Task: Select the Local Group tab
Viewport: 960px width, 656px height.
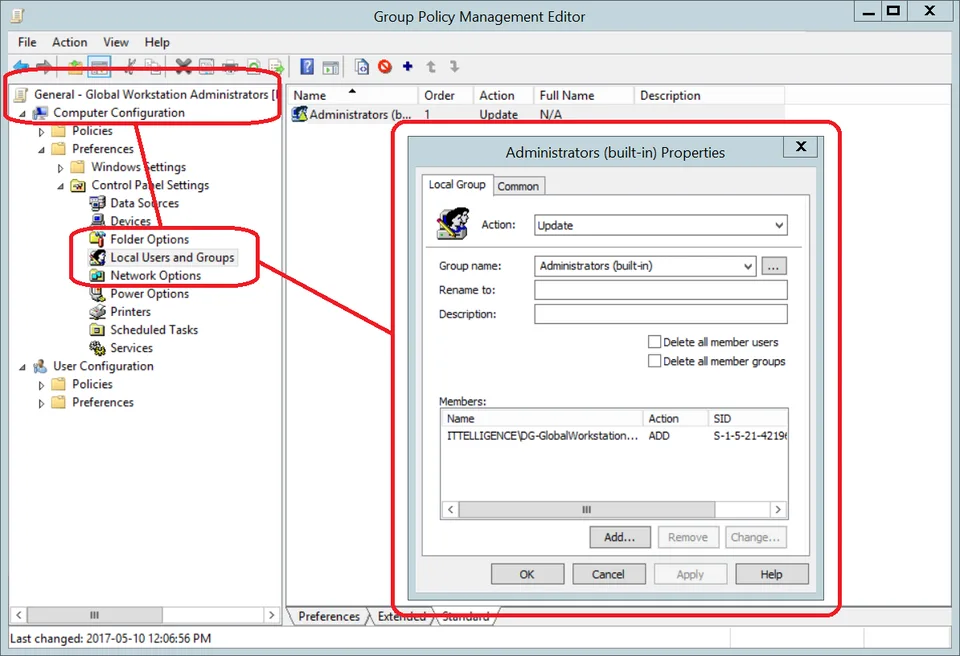Action: 457,184
